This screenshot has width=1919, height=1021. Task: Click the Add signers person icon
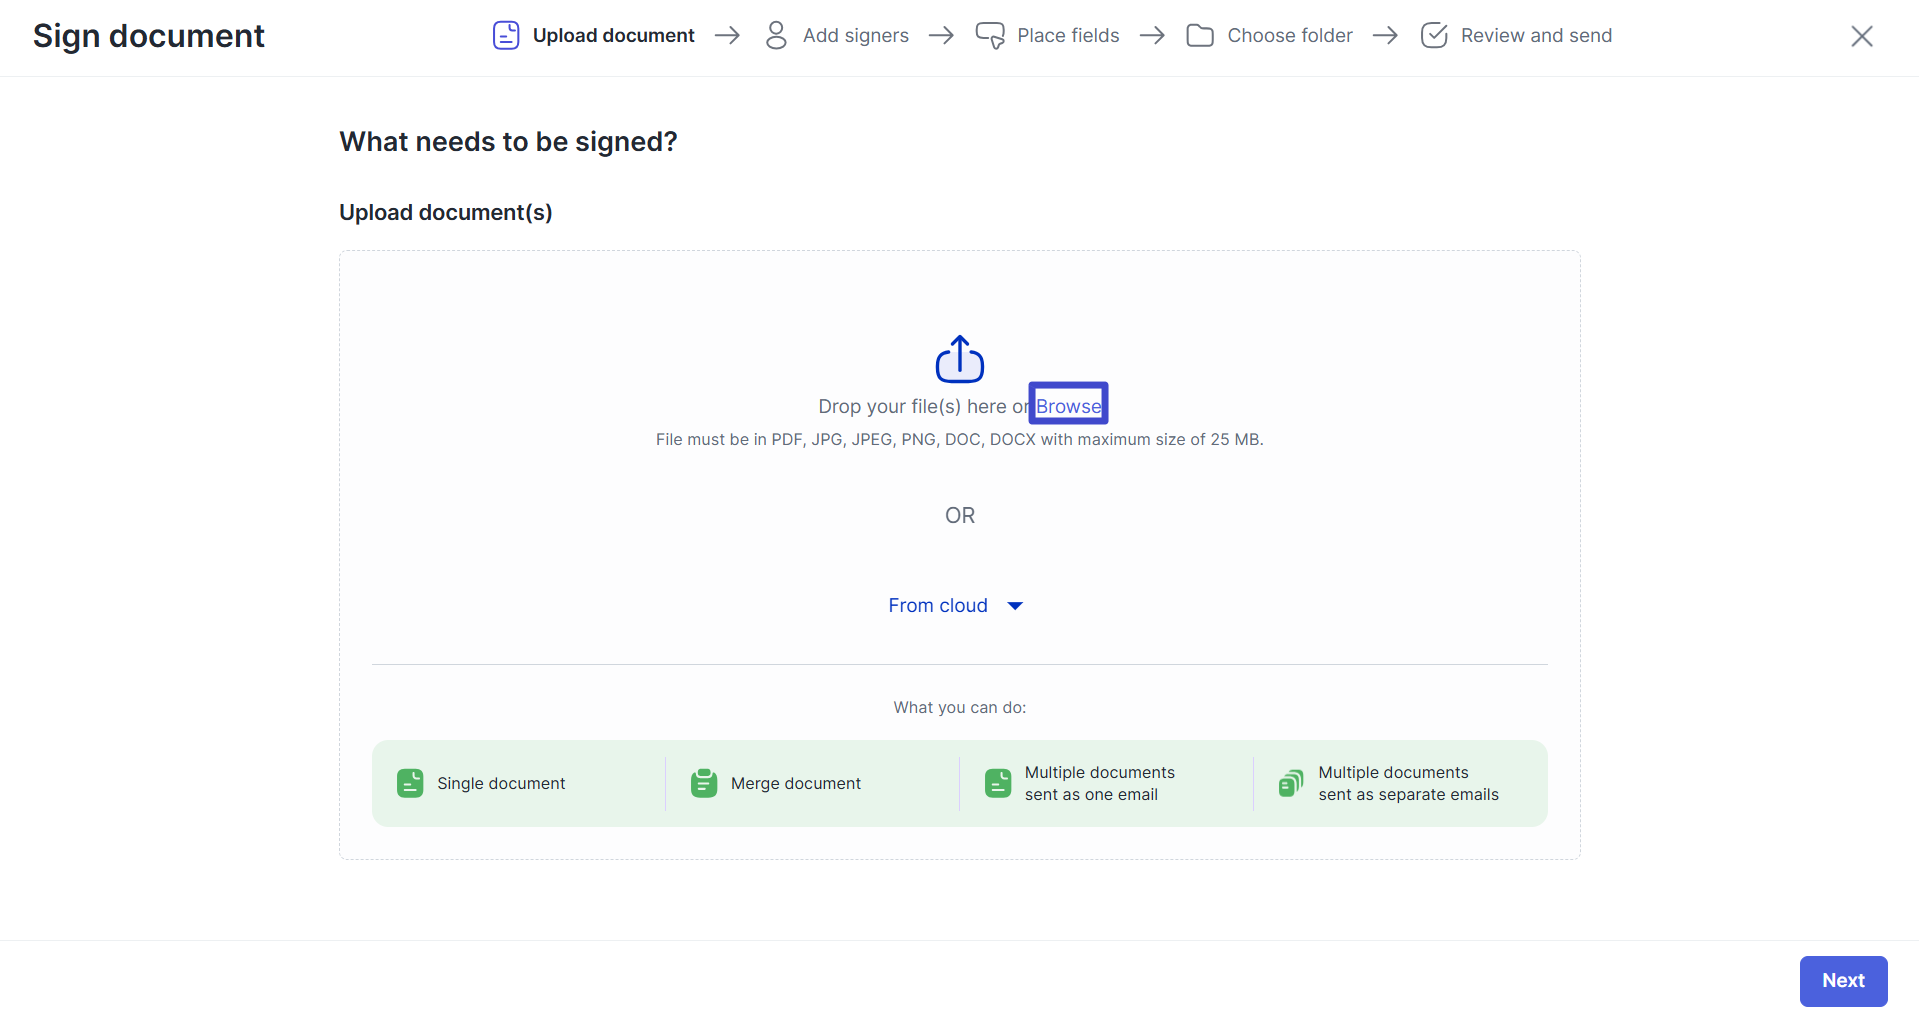click(776, 36)
